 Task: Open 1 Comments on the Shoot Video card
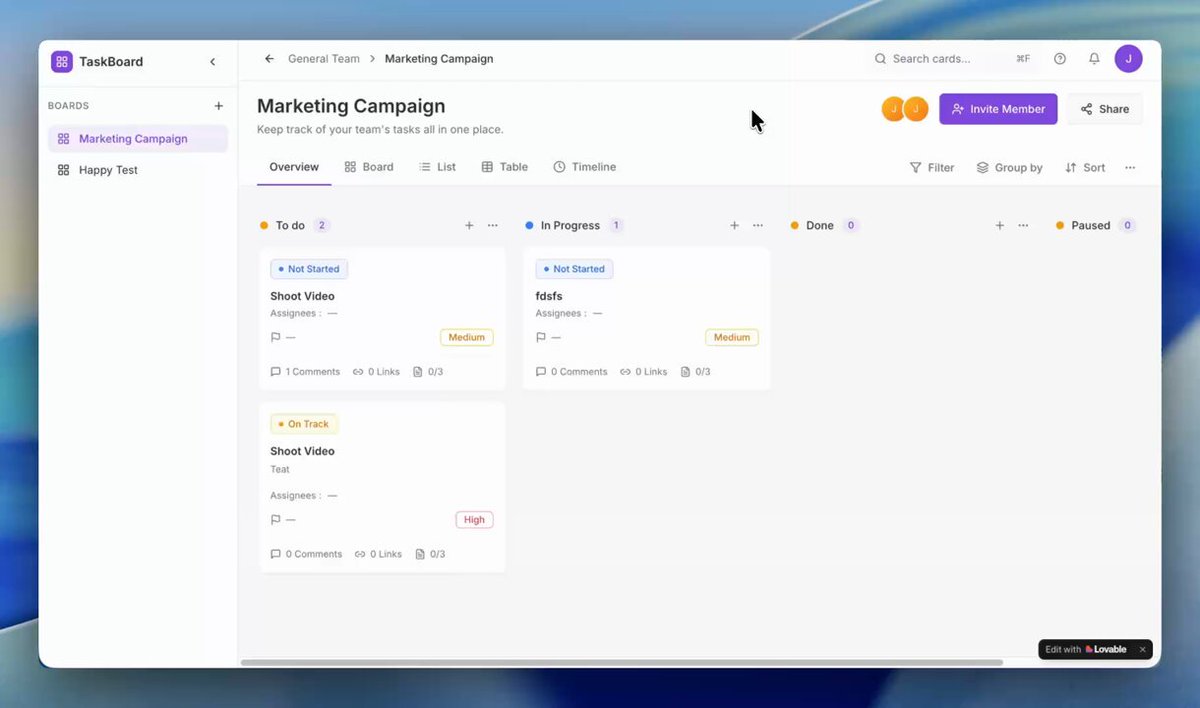(305, 372)
